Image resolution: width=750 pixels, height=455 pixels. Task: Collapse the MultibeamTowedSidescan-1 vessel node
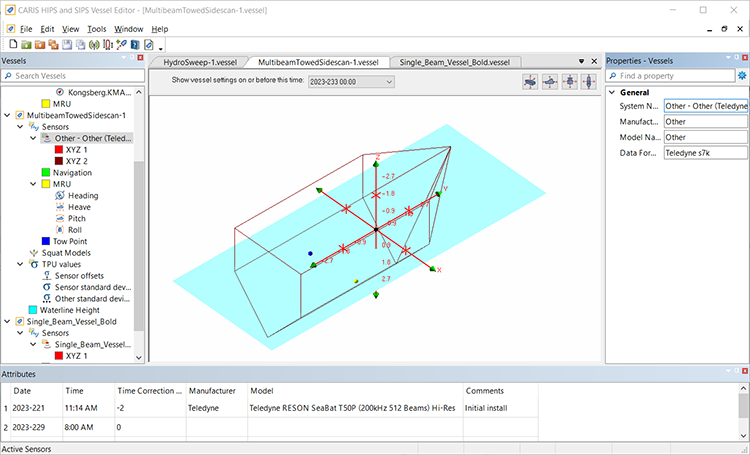click(x=8, y=115)
